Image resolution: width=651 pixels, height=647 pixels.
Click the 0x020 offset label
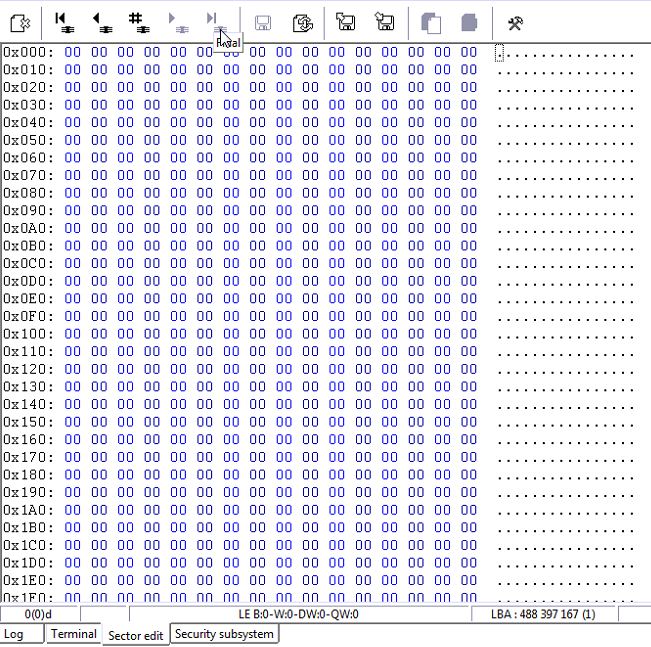[x=28, y=88]
